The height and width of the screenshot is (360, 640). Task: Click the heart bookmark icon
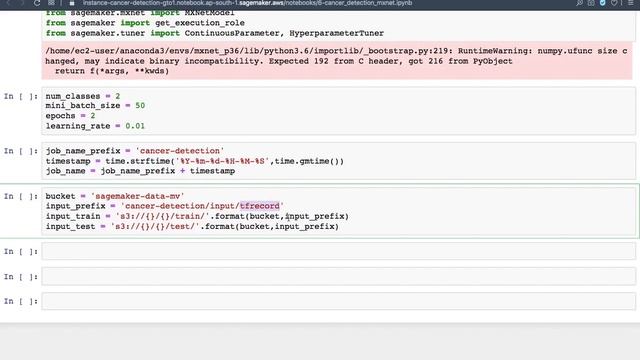pos(614,3)
